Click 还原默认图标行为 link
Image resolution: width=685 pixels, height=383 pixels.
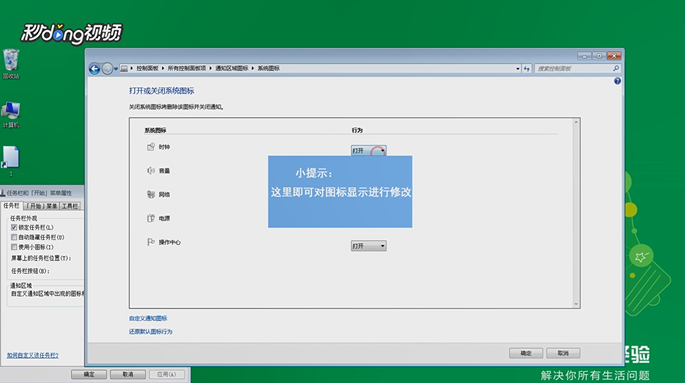tap(150, 331)
